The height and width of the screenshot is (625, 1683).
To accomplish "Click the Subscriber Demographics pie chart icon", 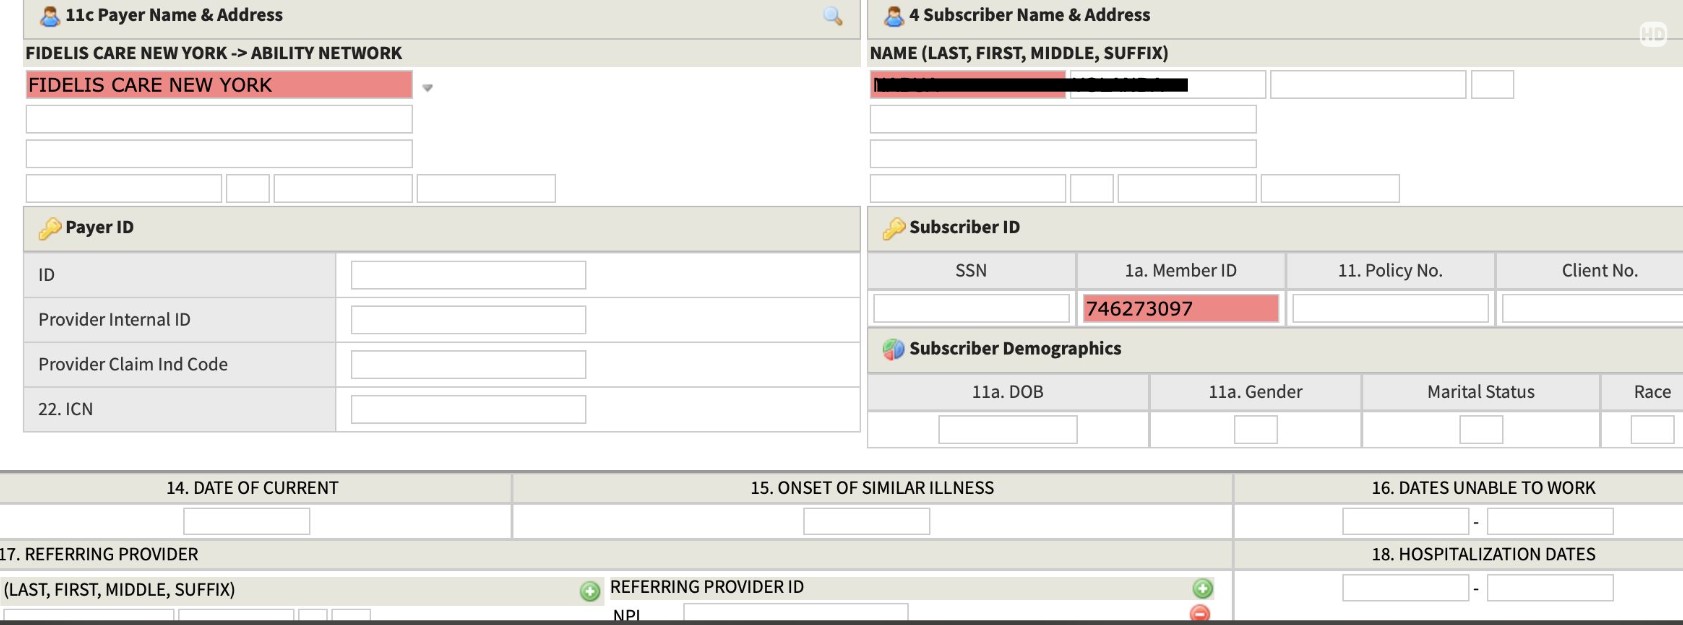I will [894, 349].
